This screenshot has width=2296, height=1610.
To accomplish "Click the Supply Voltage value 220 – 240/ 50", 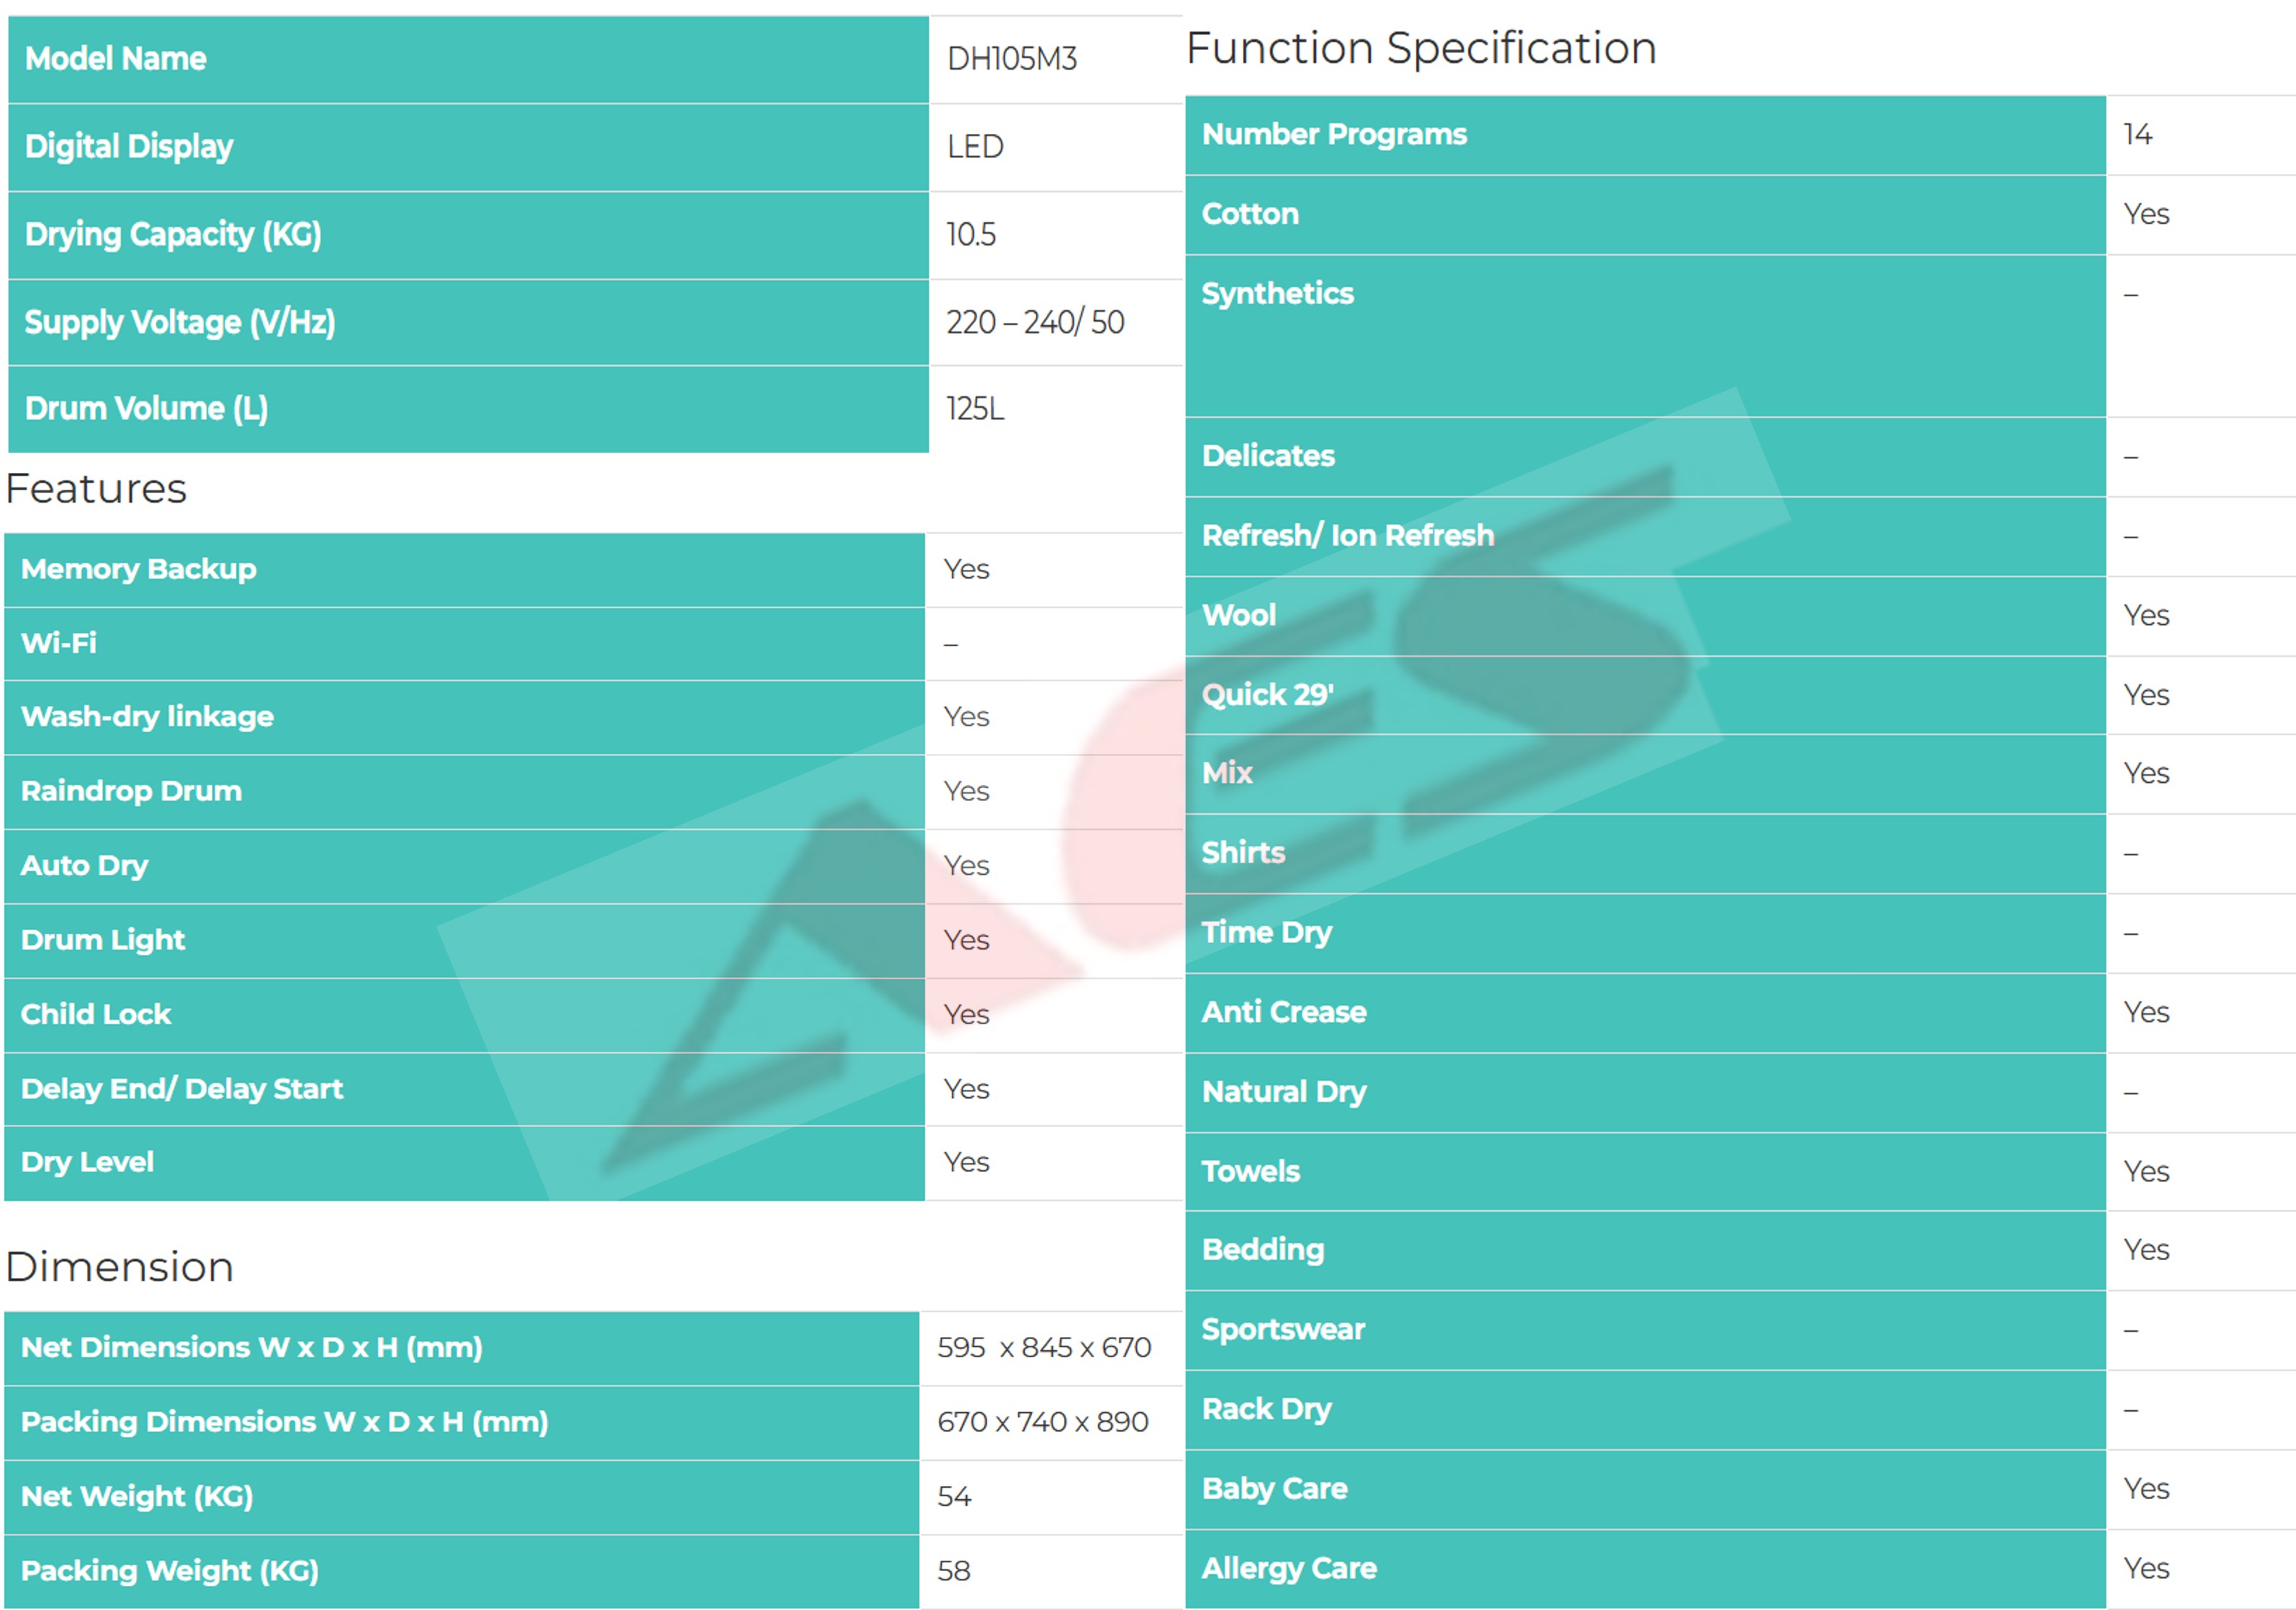I will (1034, 322).
